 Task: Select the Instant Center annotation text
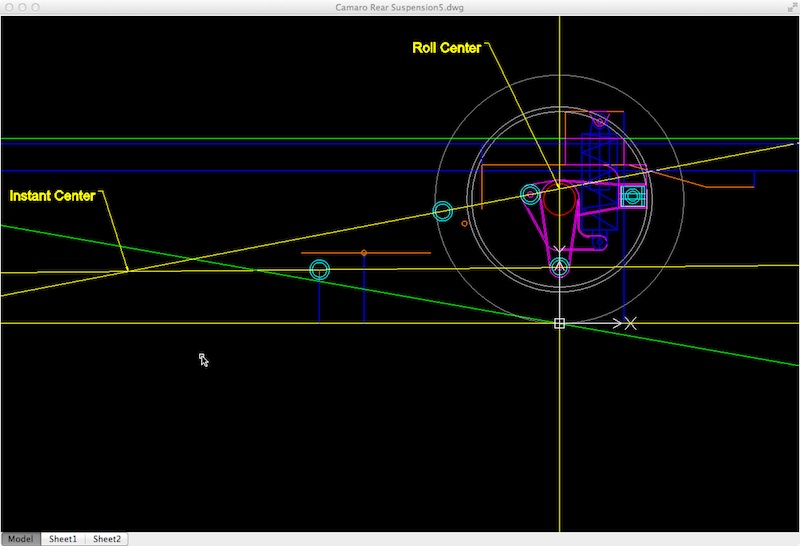(52, 196)
